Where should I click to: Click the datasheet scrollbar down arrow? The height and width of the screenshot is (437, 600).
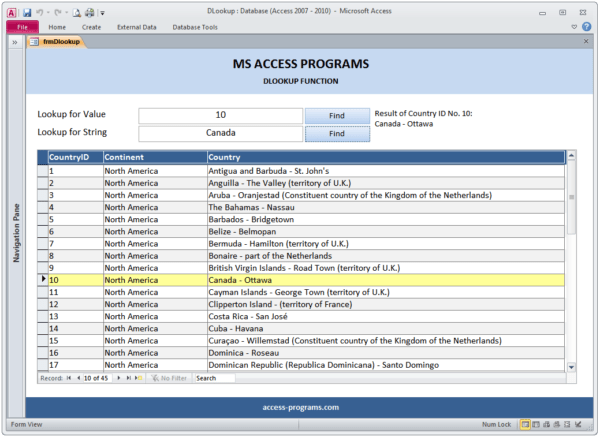(x=571, y=367)
